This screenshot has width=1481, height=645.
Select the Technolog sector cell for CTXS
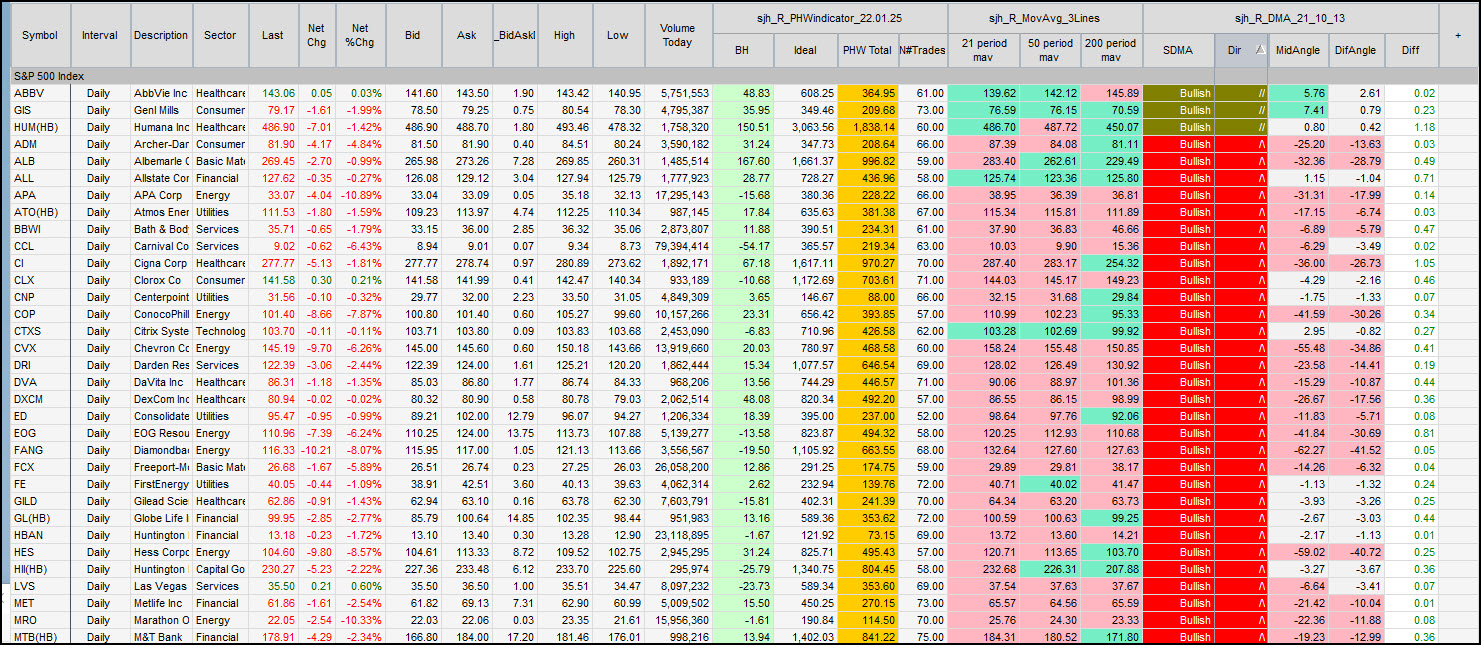coord(220,331)
